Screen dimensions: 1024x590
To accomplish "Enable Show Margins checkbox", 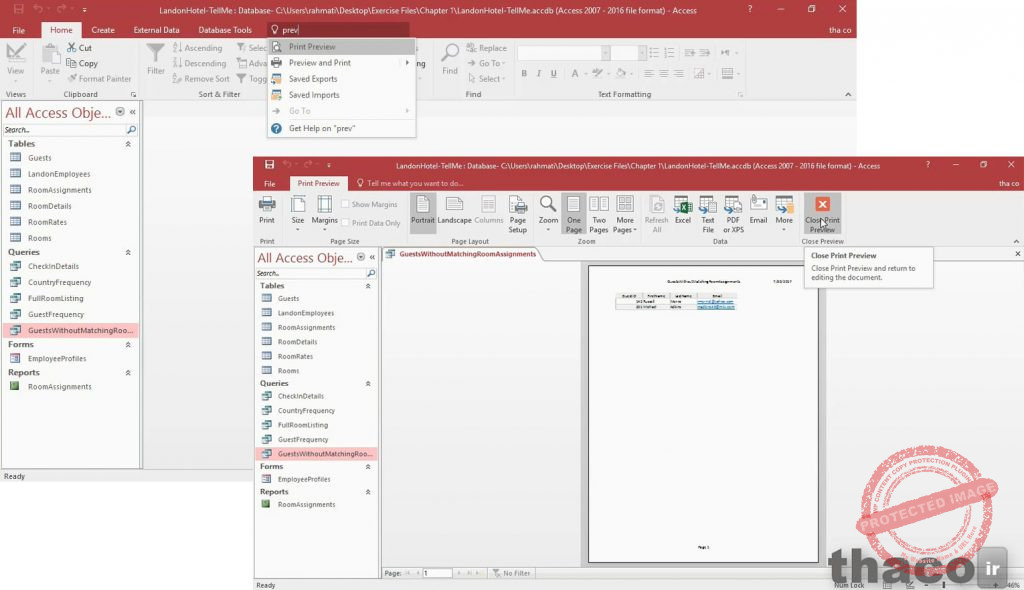I will point(345,205).
